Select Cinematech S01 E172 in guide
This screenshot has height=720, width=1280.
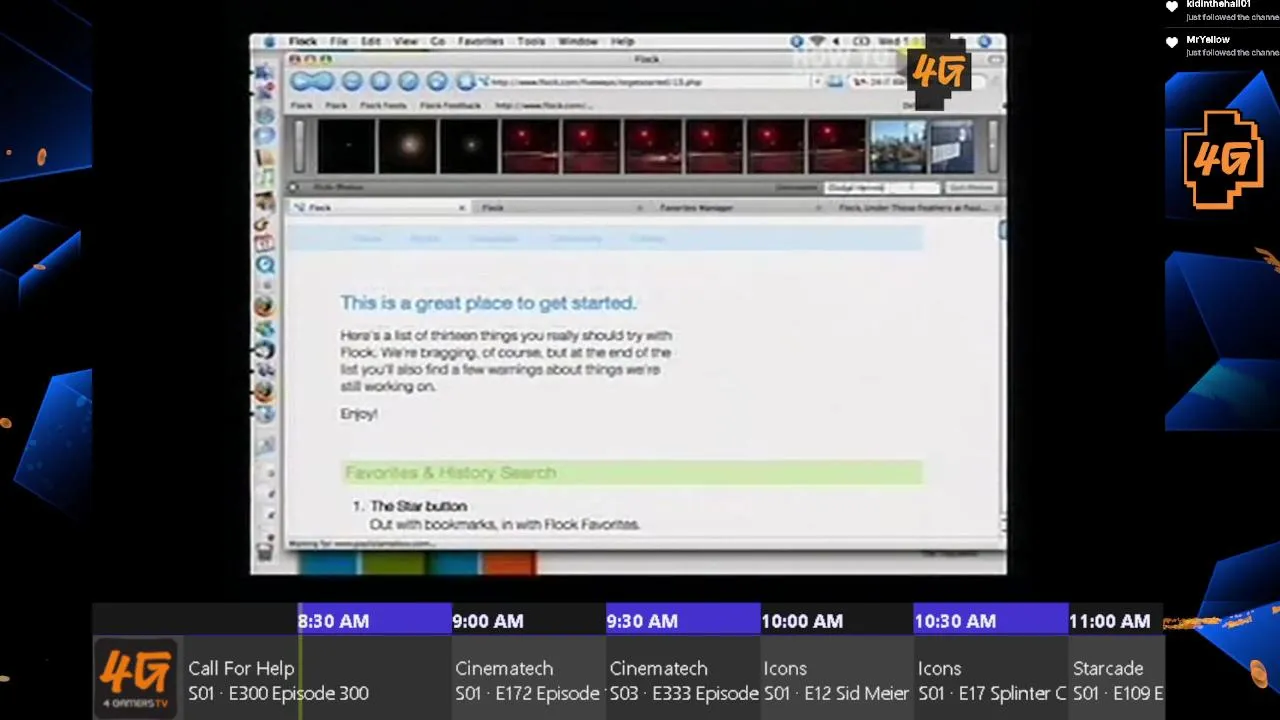pyautogui.click(x=527, y=680)
